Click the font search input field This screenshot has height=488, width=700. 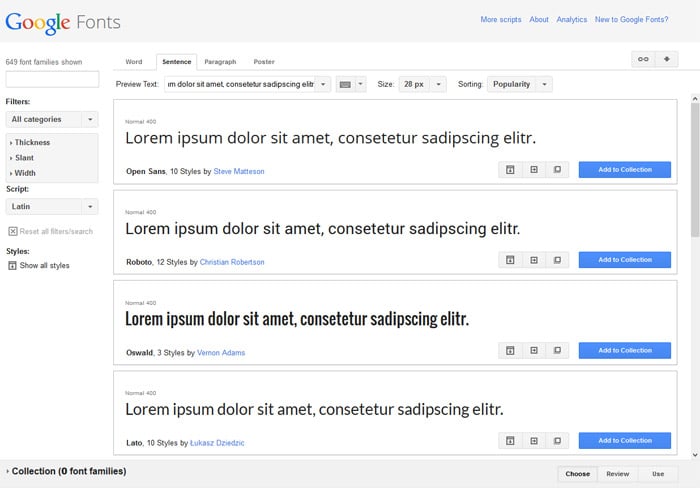point(52,79)
